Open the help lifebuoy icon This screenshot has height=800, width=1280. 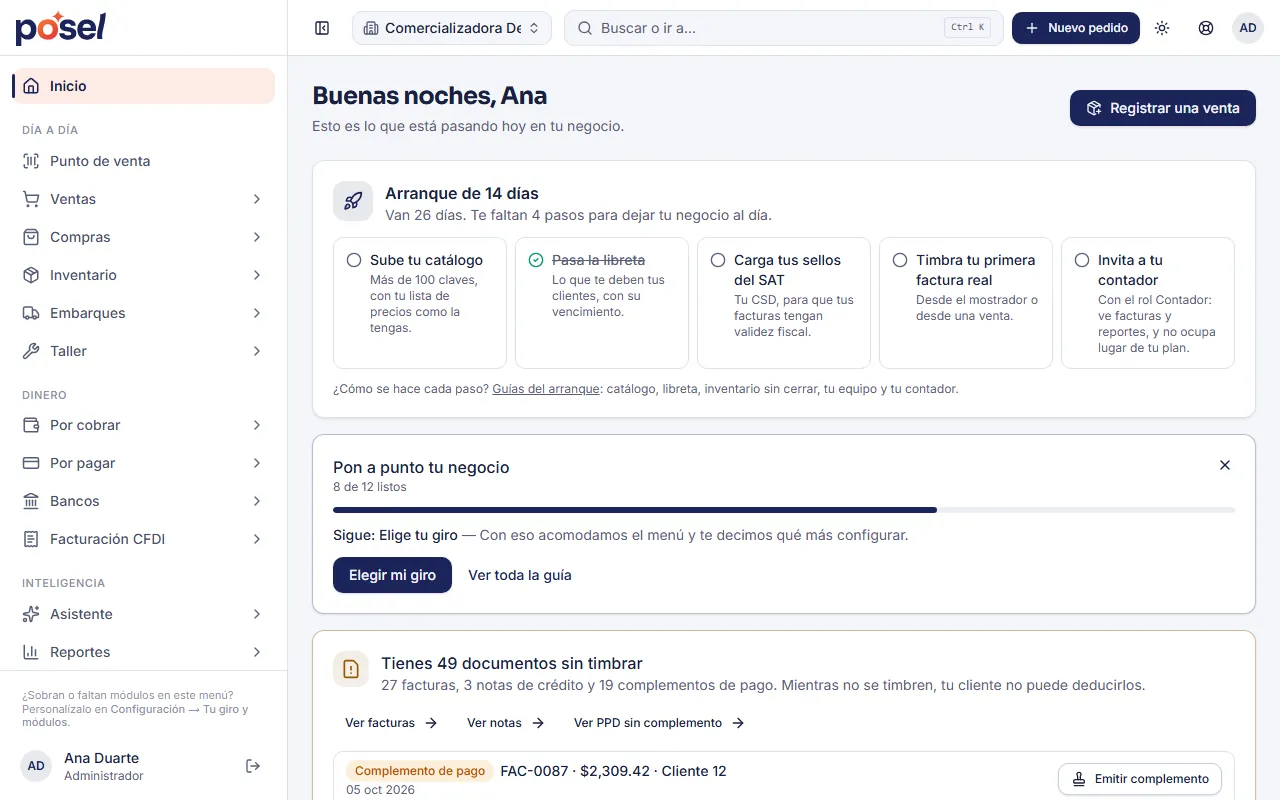[1206, 28]
